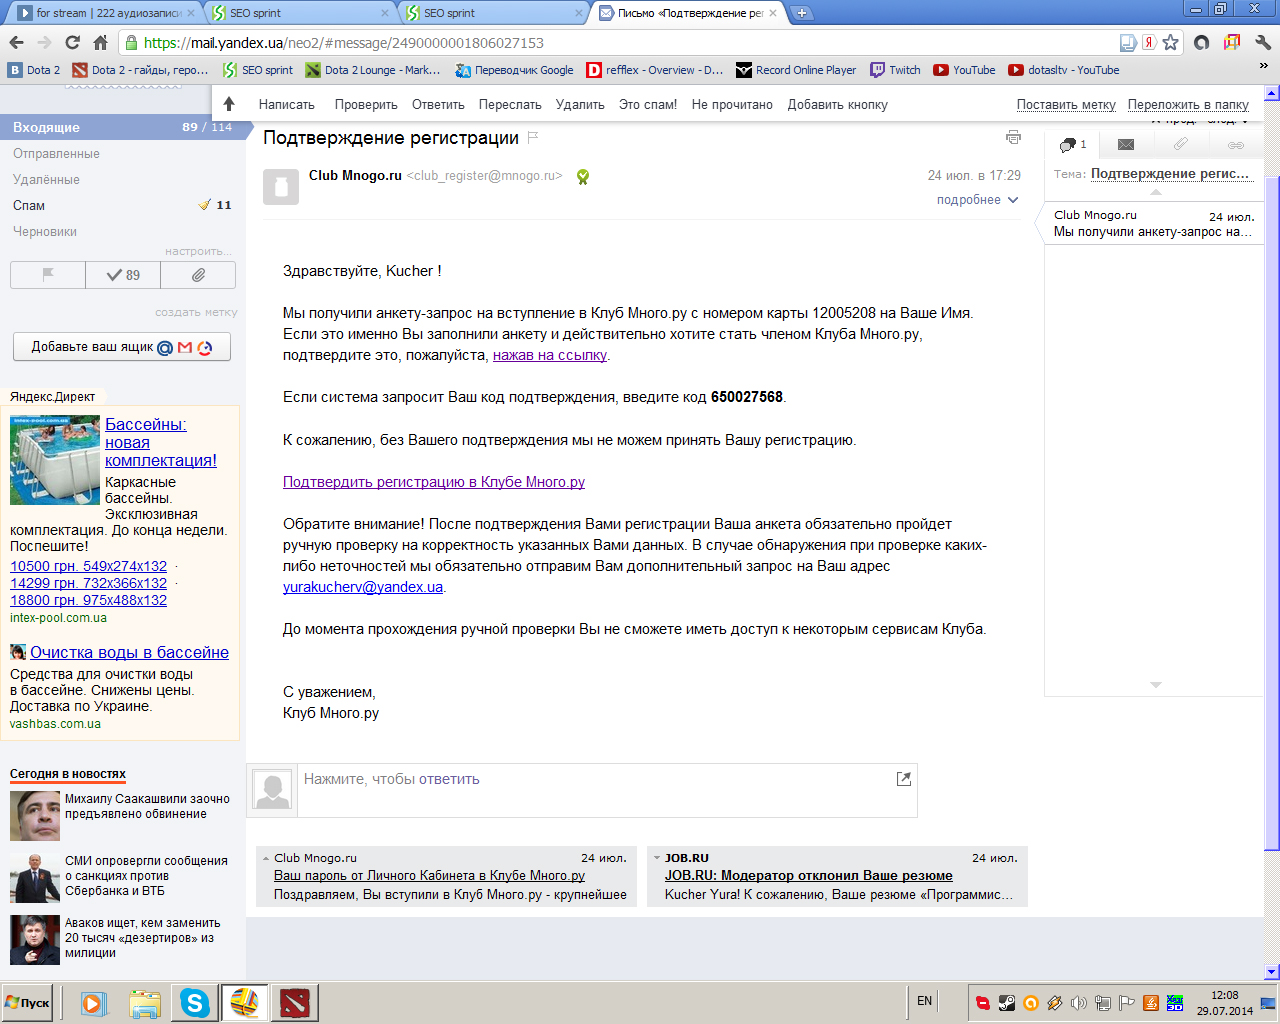Click the colorful cube extension icon
Image resolution: width=1280 pixels, height=1024 pixels.
click(x=1232, y=42)
